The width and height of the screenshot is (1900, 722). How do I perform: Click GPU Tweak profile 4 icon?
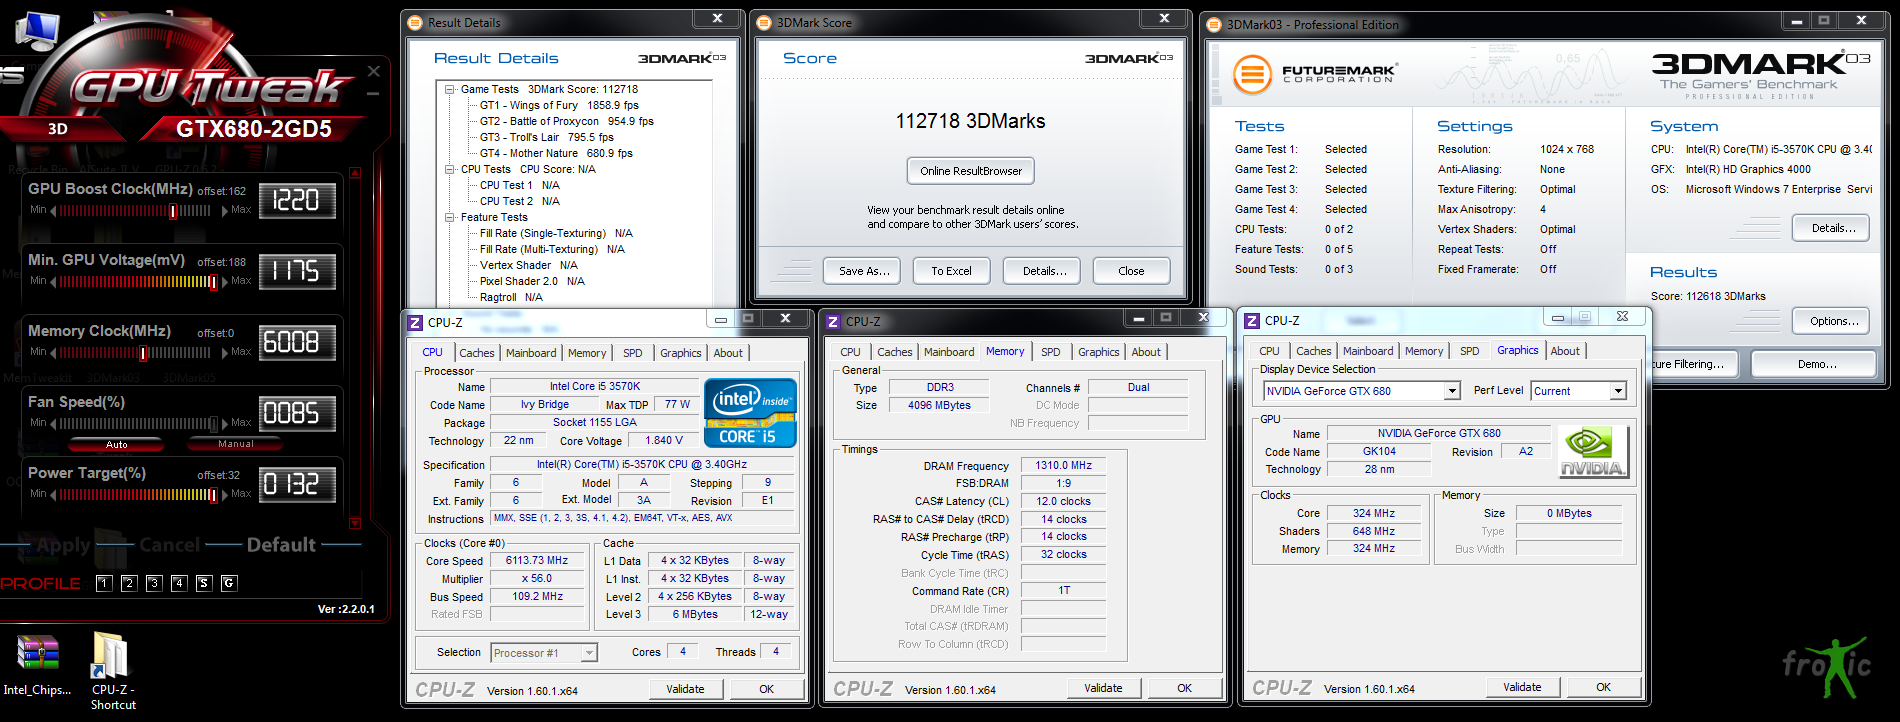coord(179,583)
